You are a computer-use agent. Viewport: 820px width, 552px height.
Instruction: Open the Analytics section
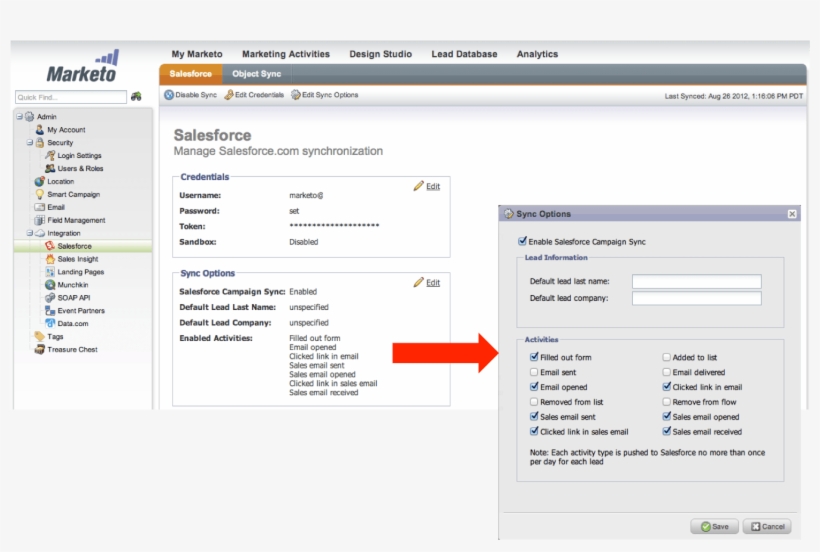pyautogui.click(x=537, y=54)
